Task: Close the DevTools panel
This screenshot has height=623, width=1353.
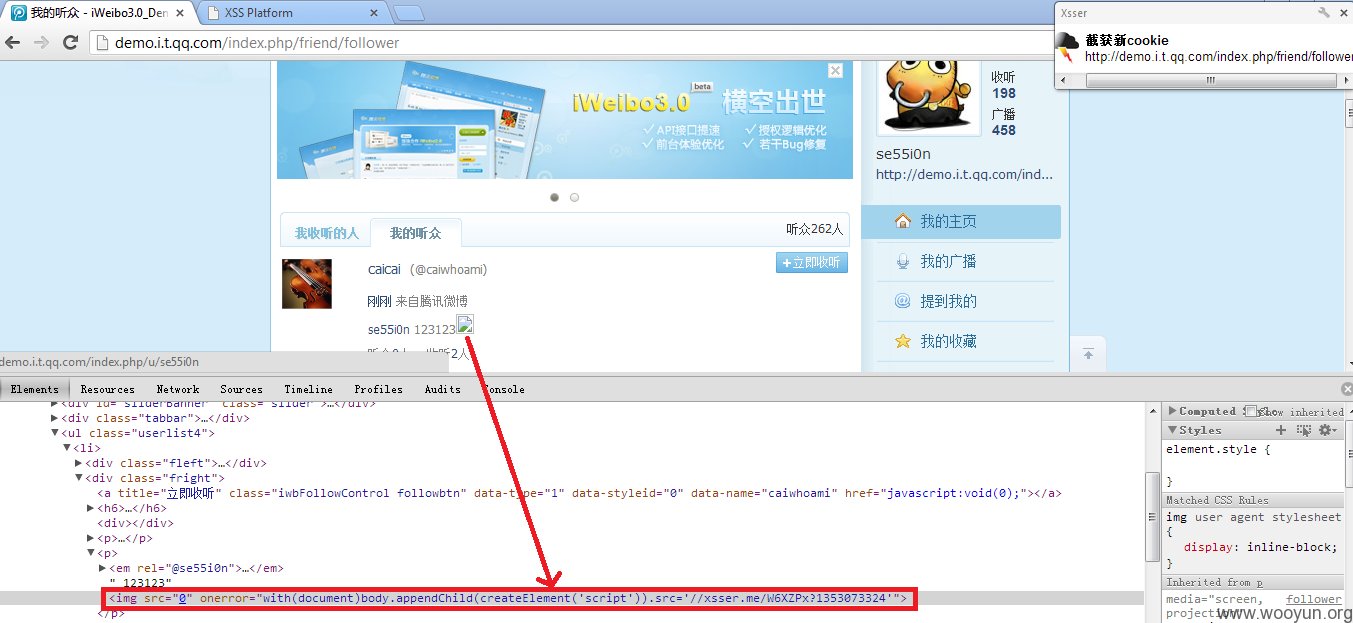Action: (x=1345, y=389)
